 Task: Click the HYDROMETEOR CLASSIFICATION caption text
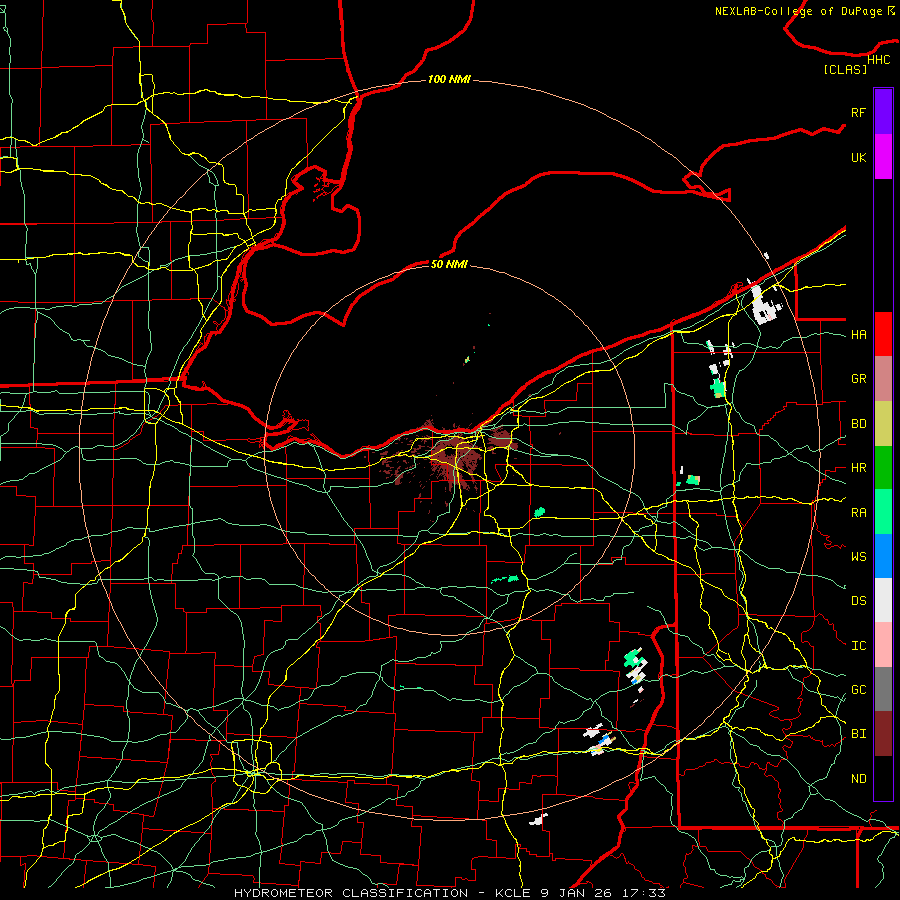point(353,893)
